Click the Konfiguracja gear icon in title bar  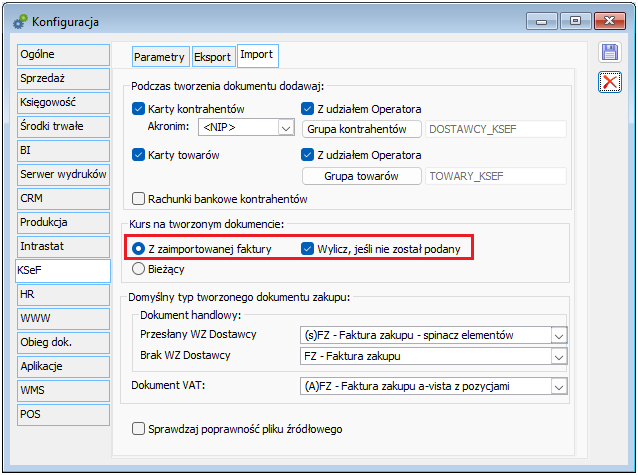coord(17,18)
